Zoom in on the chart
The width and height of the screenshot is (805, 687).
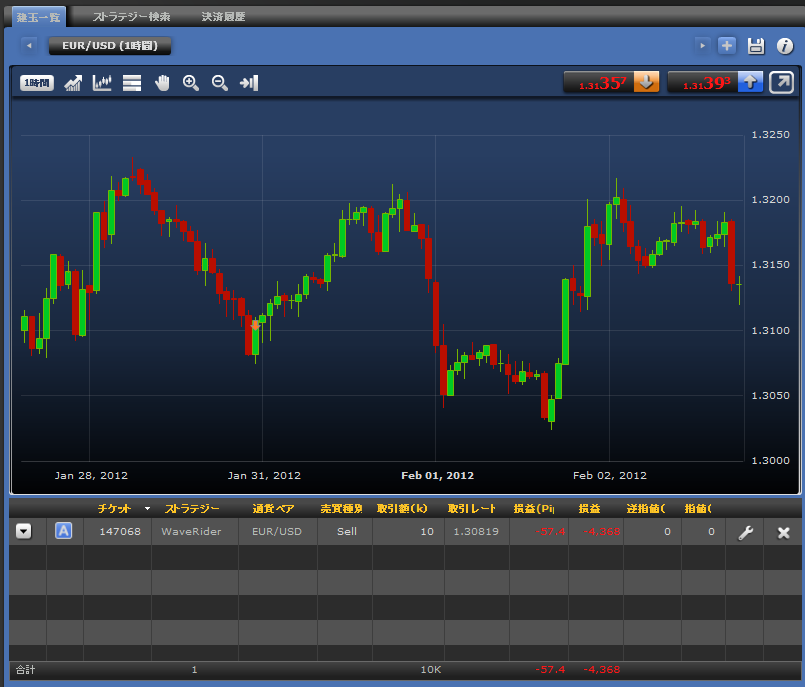(x=191, y=83)
